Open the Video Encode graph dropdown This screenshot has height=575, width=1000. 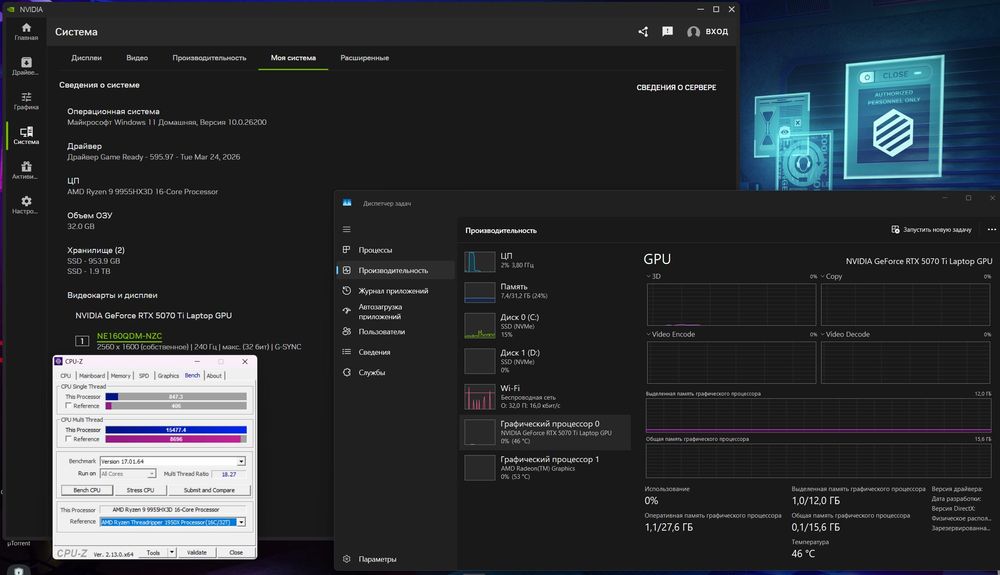coord(649,334)
